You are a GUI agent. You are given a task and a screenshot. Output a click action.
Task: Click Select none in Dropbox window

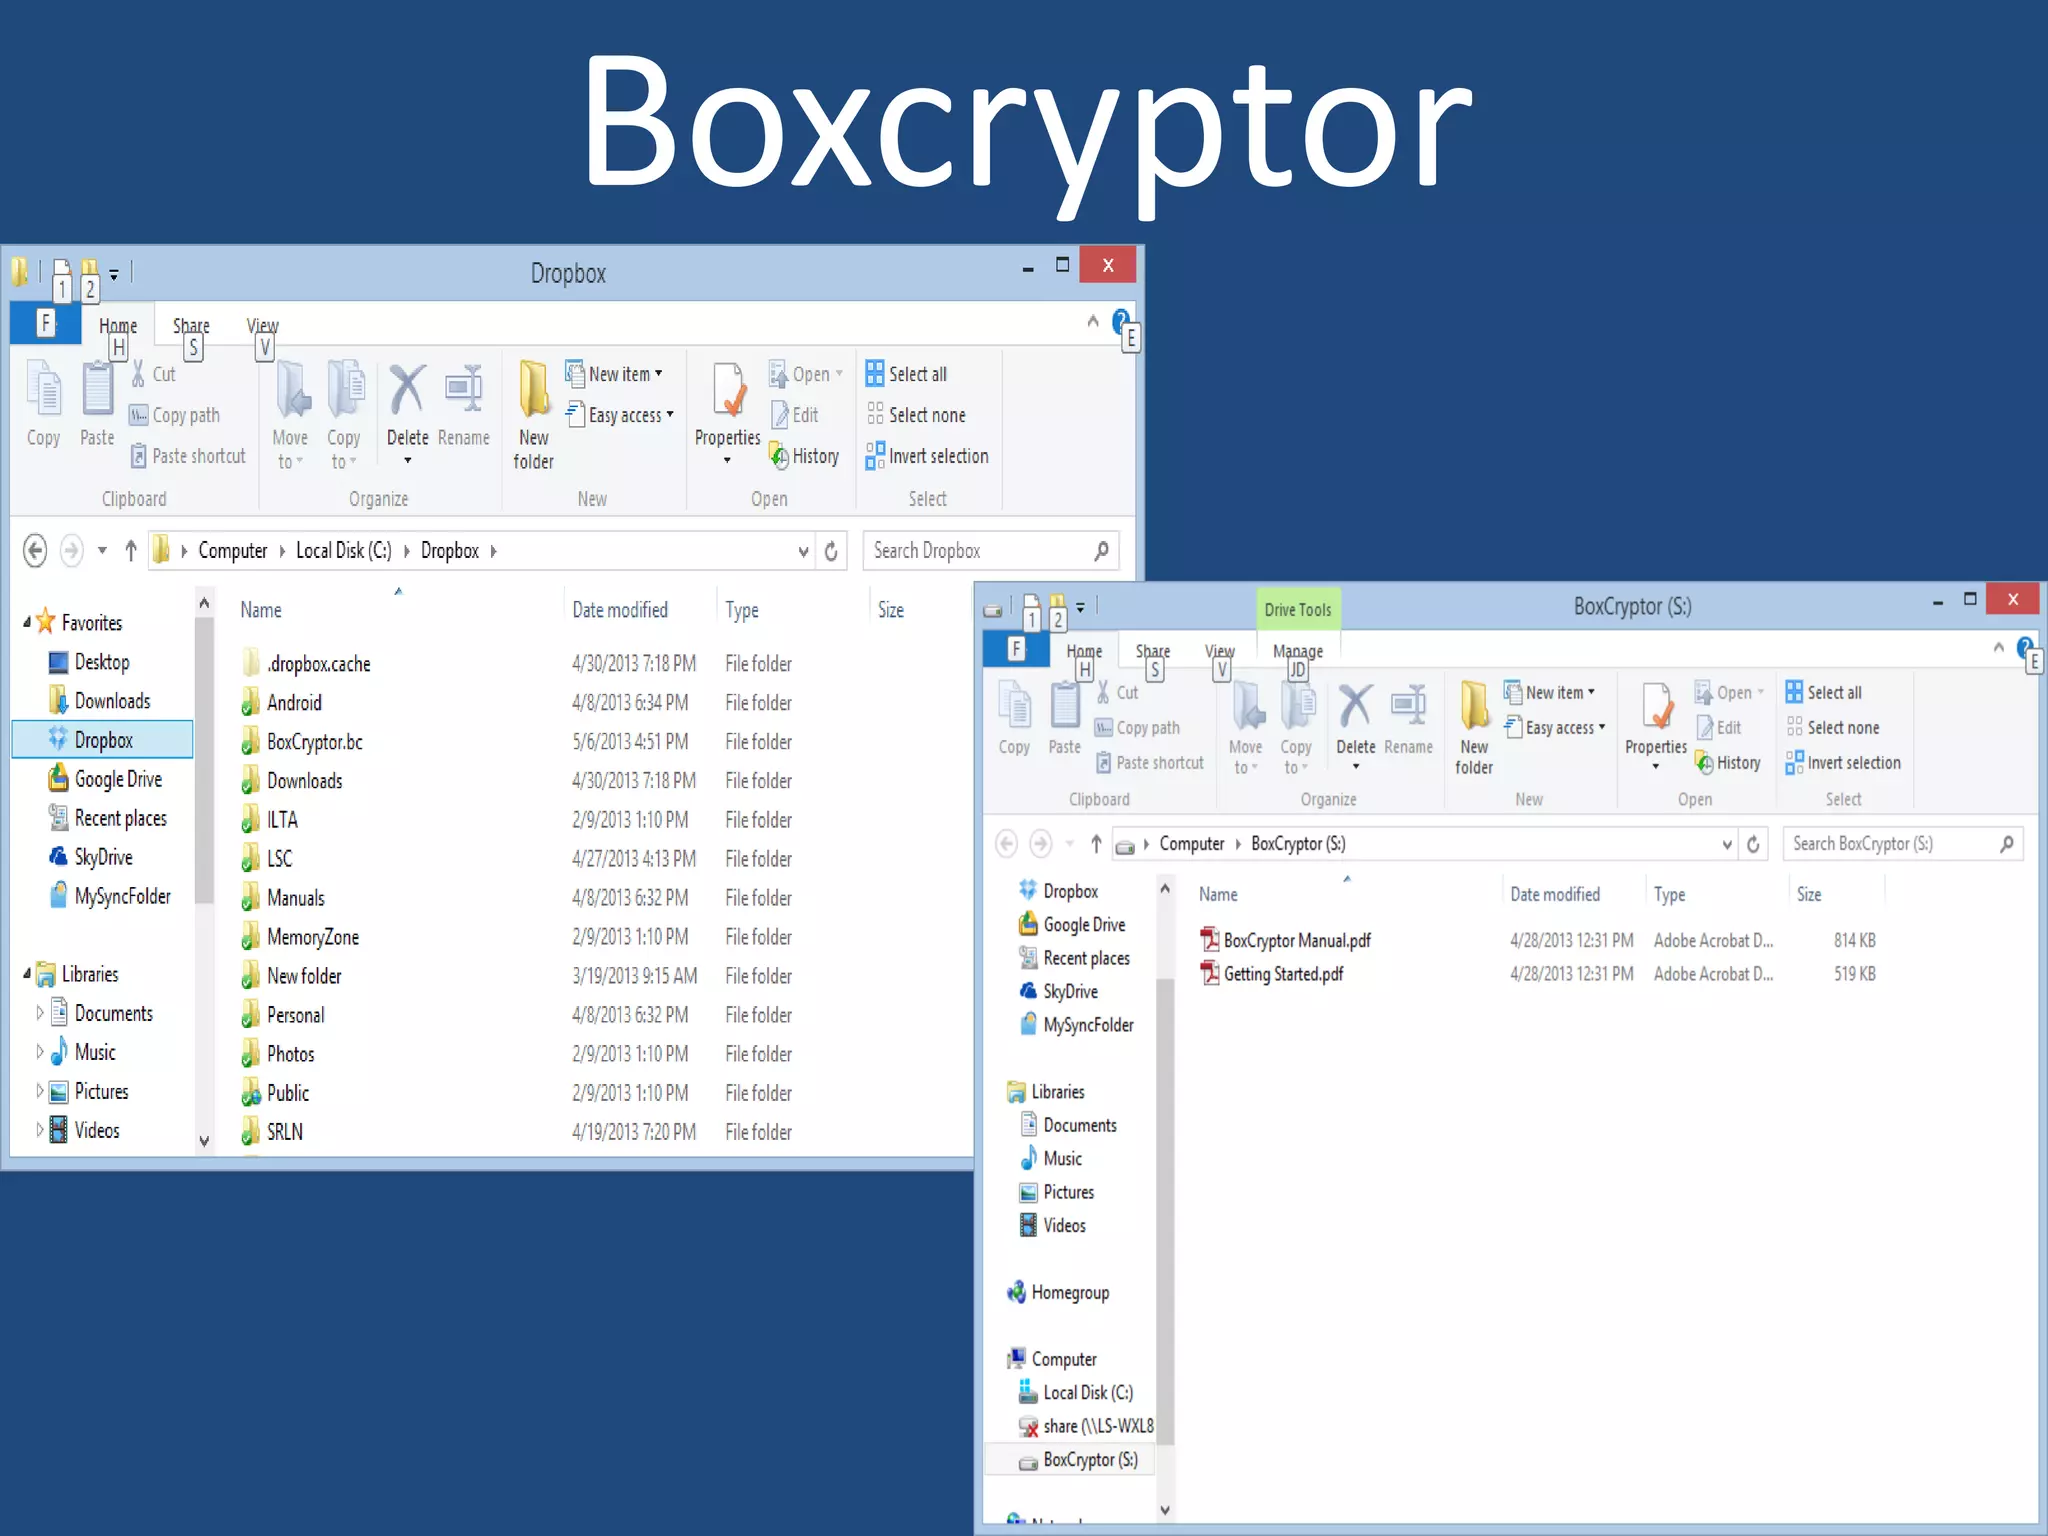pyautogui.click(x=916, y=415)
